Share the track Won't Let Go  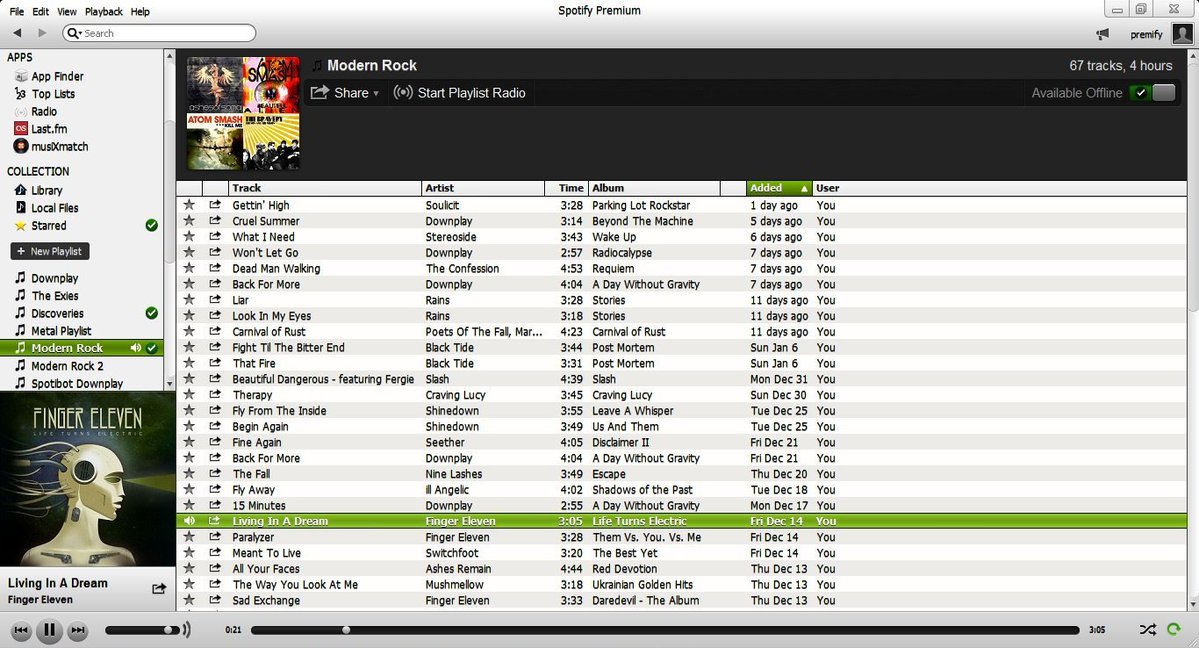(x=215, y=252)
